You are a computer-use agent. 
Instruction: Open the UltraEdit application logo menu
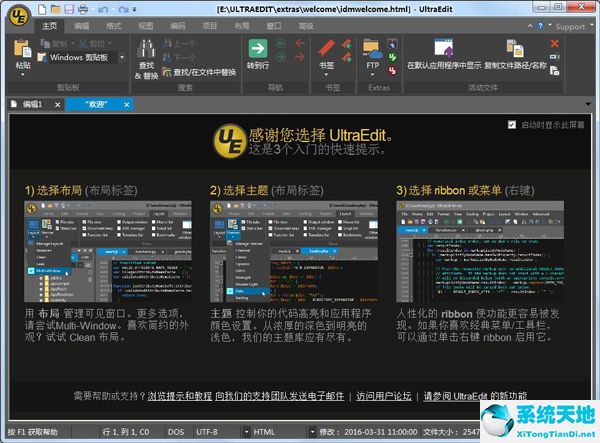[x=20, y=16]
